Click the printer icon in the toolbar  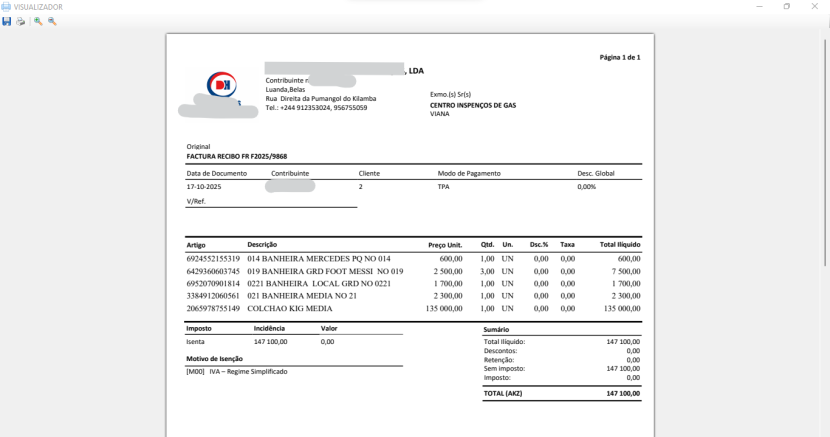pos(20,21)
